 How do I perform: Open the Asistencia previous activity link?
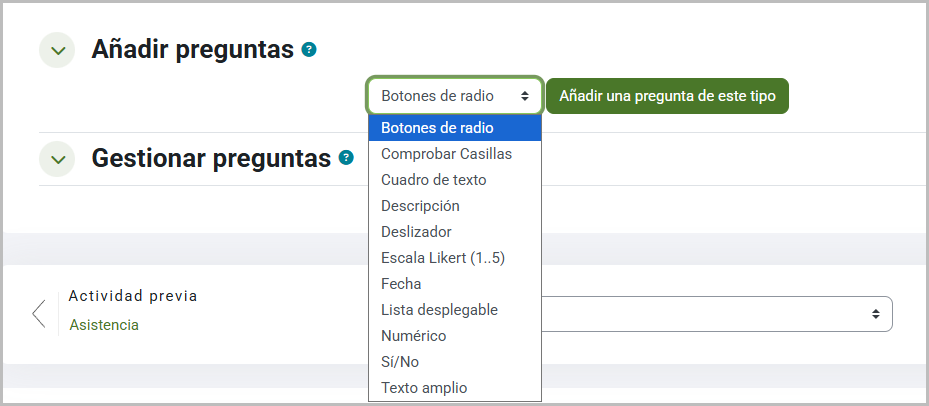coord(104,325)
